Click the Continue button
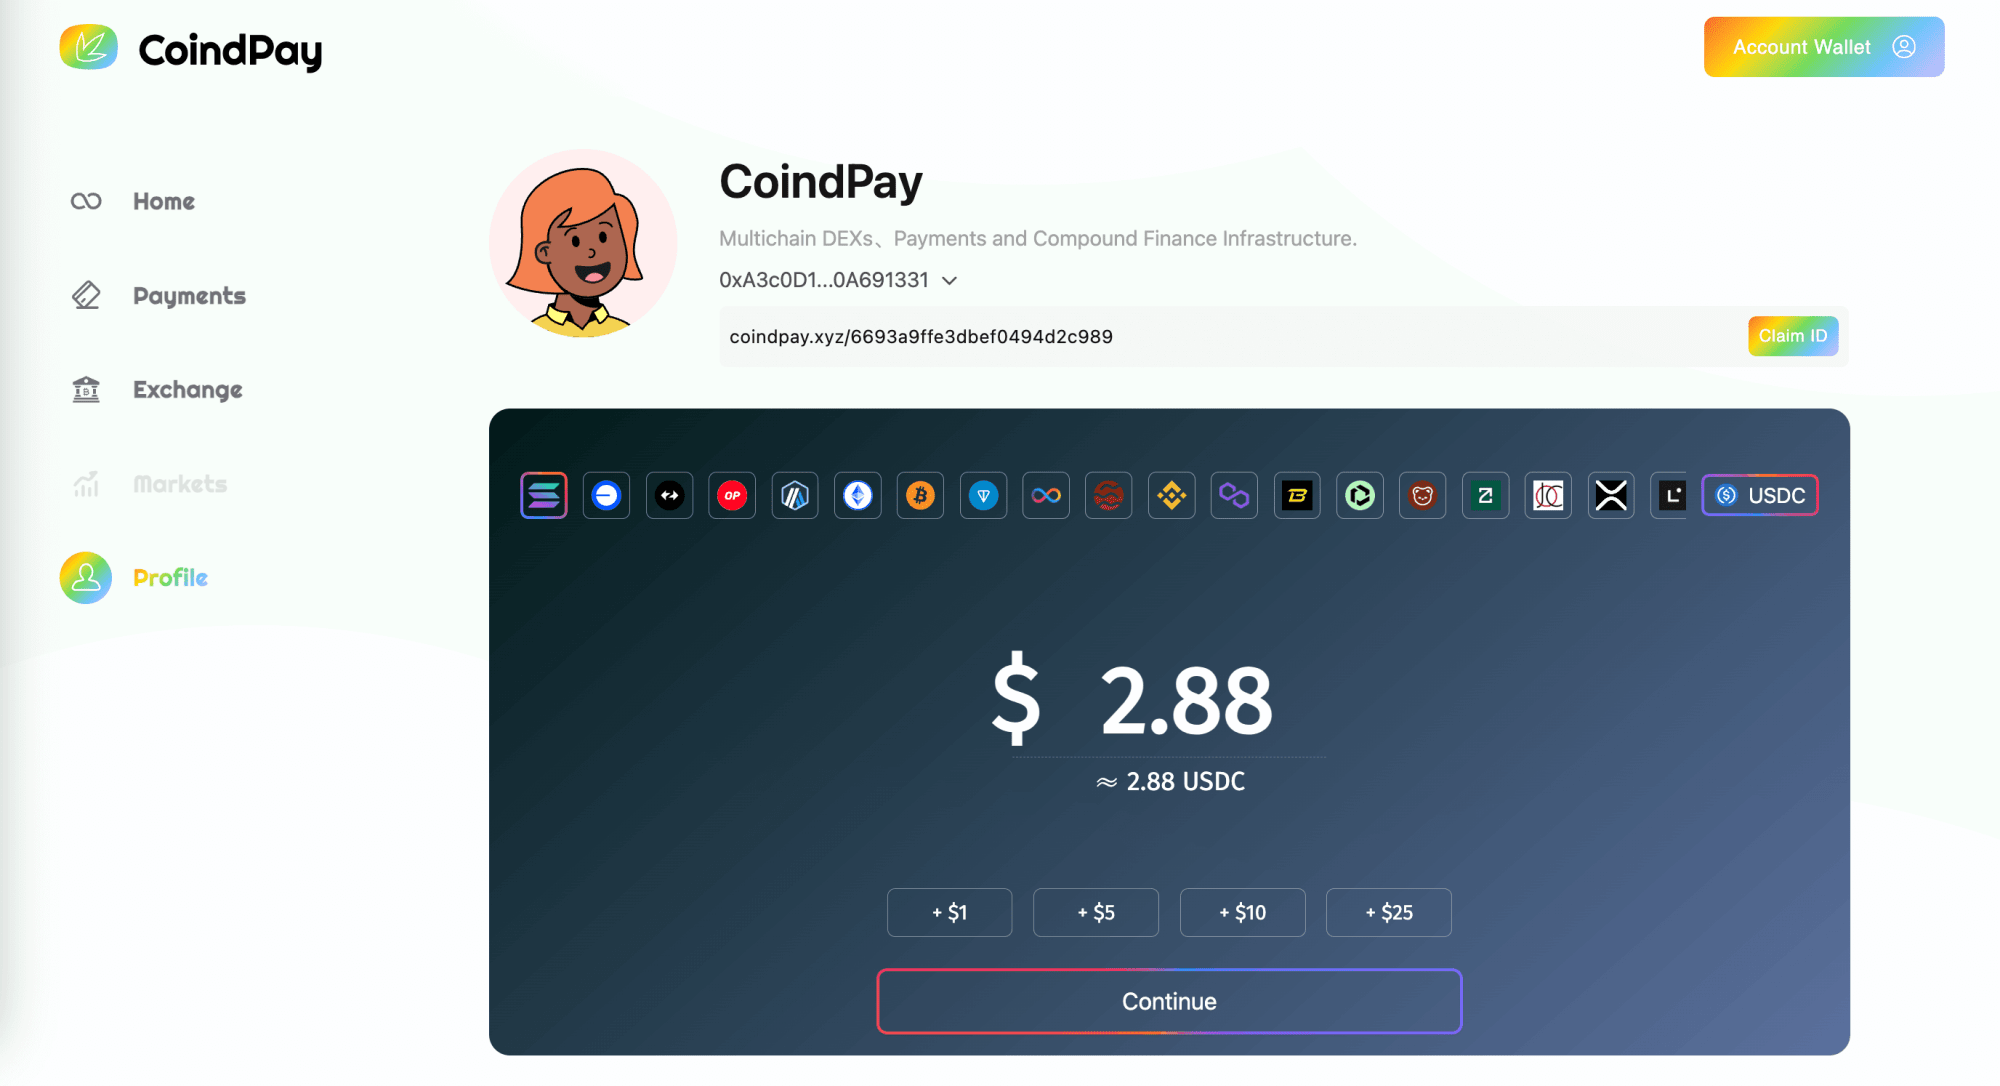Screen dimensions: 2000x1086 pos(1168,1000)
